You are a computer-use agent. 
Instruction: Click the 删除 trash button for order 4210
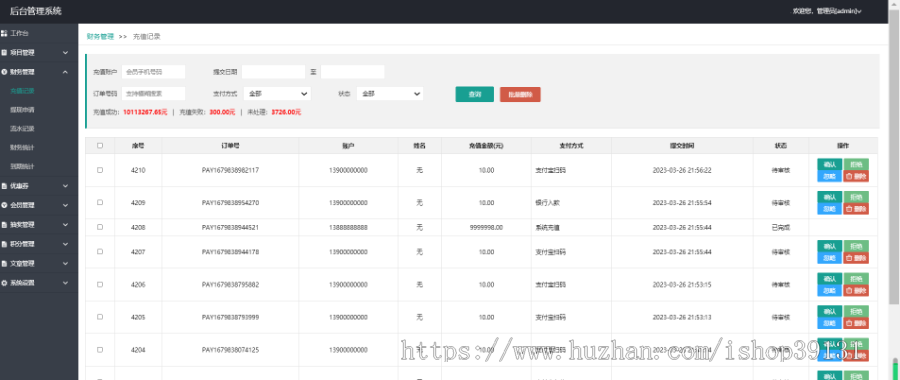pos(856,176)
